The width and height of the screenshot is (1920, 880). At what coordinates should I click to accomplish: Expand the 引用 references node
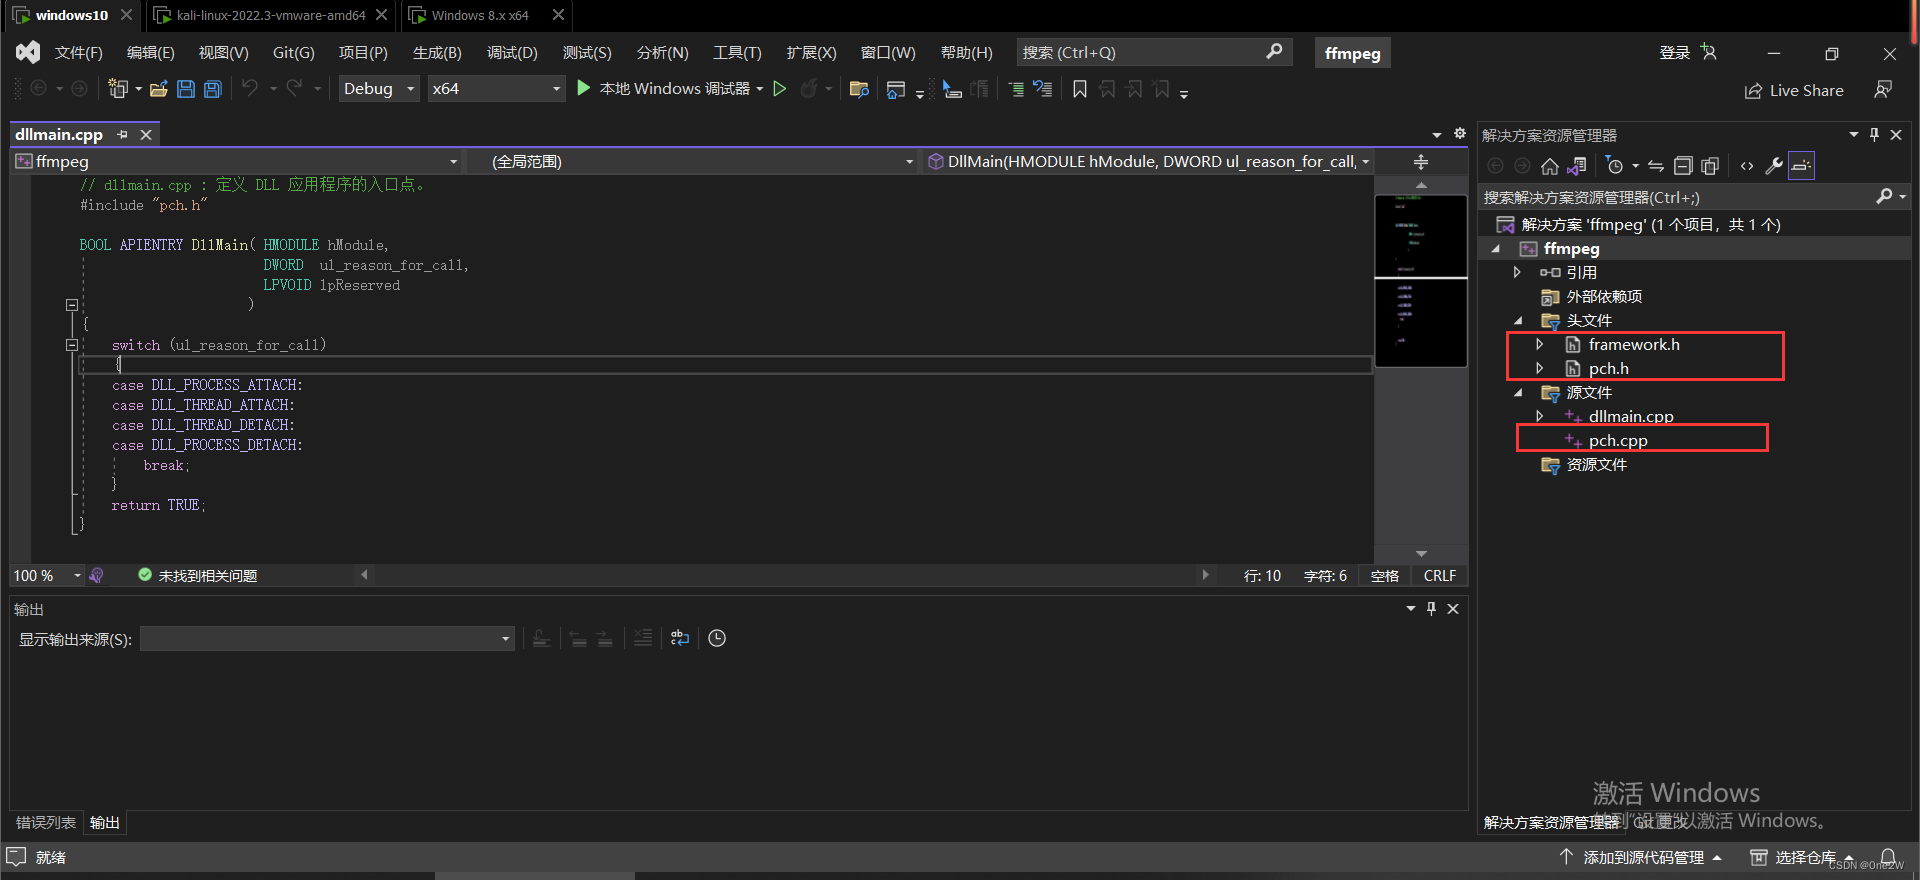1517,272
